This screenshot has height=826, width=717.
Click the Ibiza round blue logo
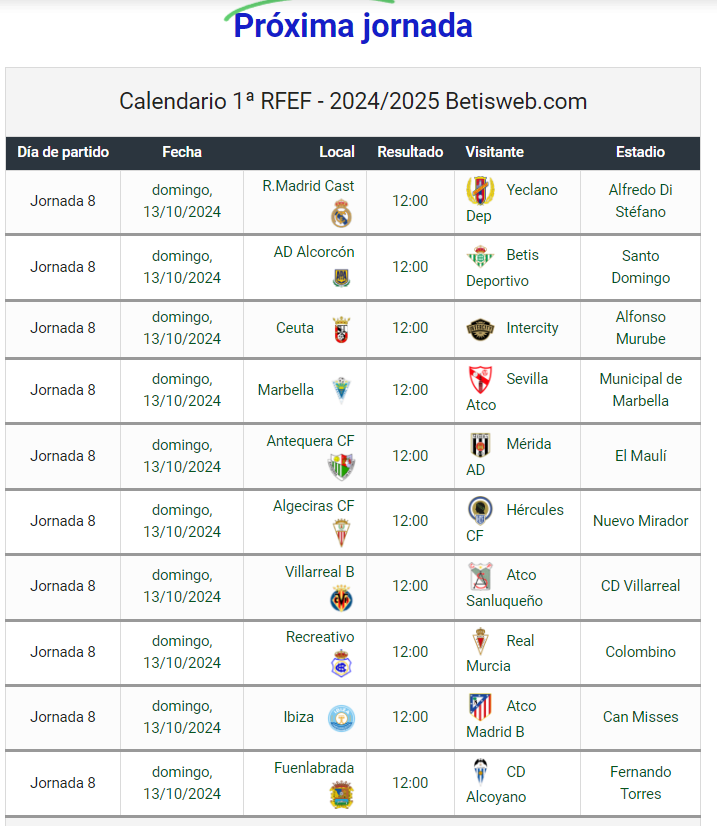[341, 719]
